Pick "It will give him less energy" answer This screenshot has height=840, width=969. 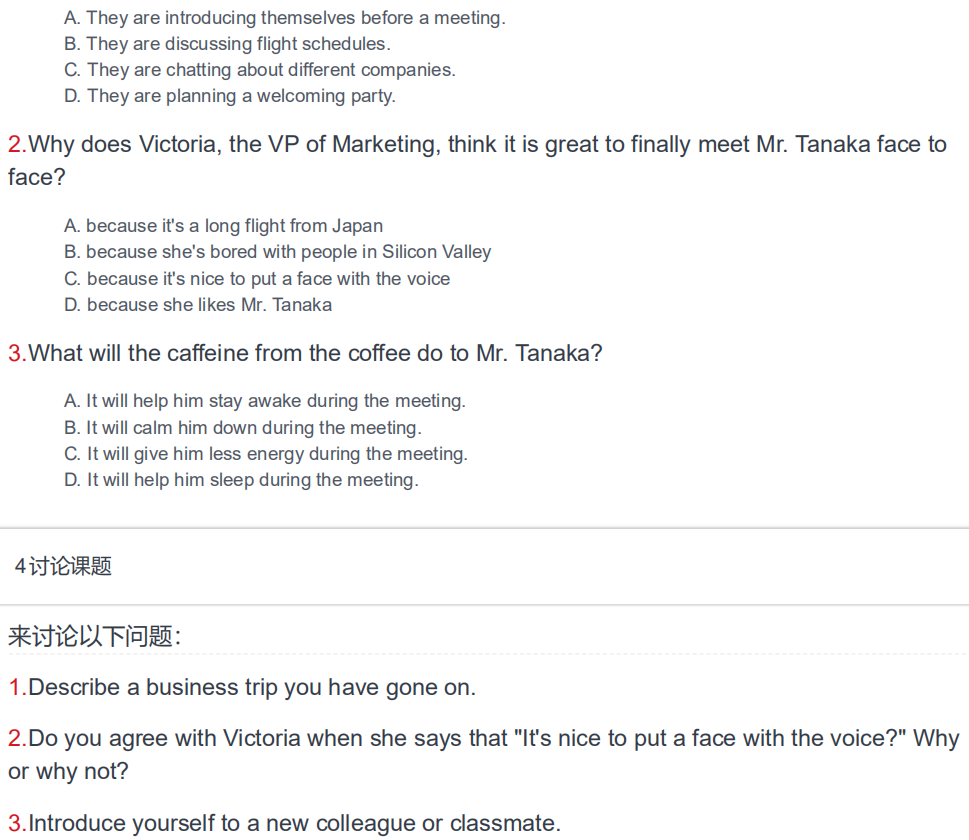(266, 454)
